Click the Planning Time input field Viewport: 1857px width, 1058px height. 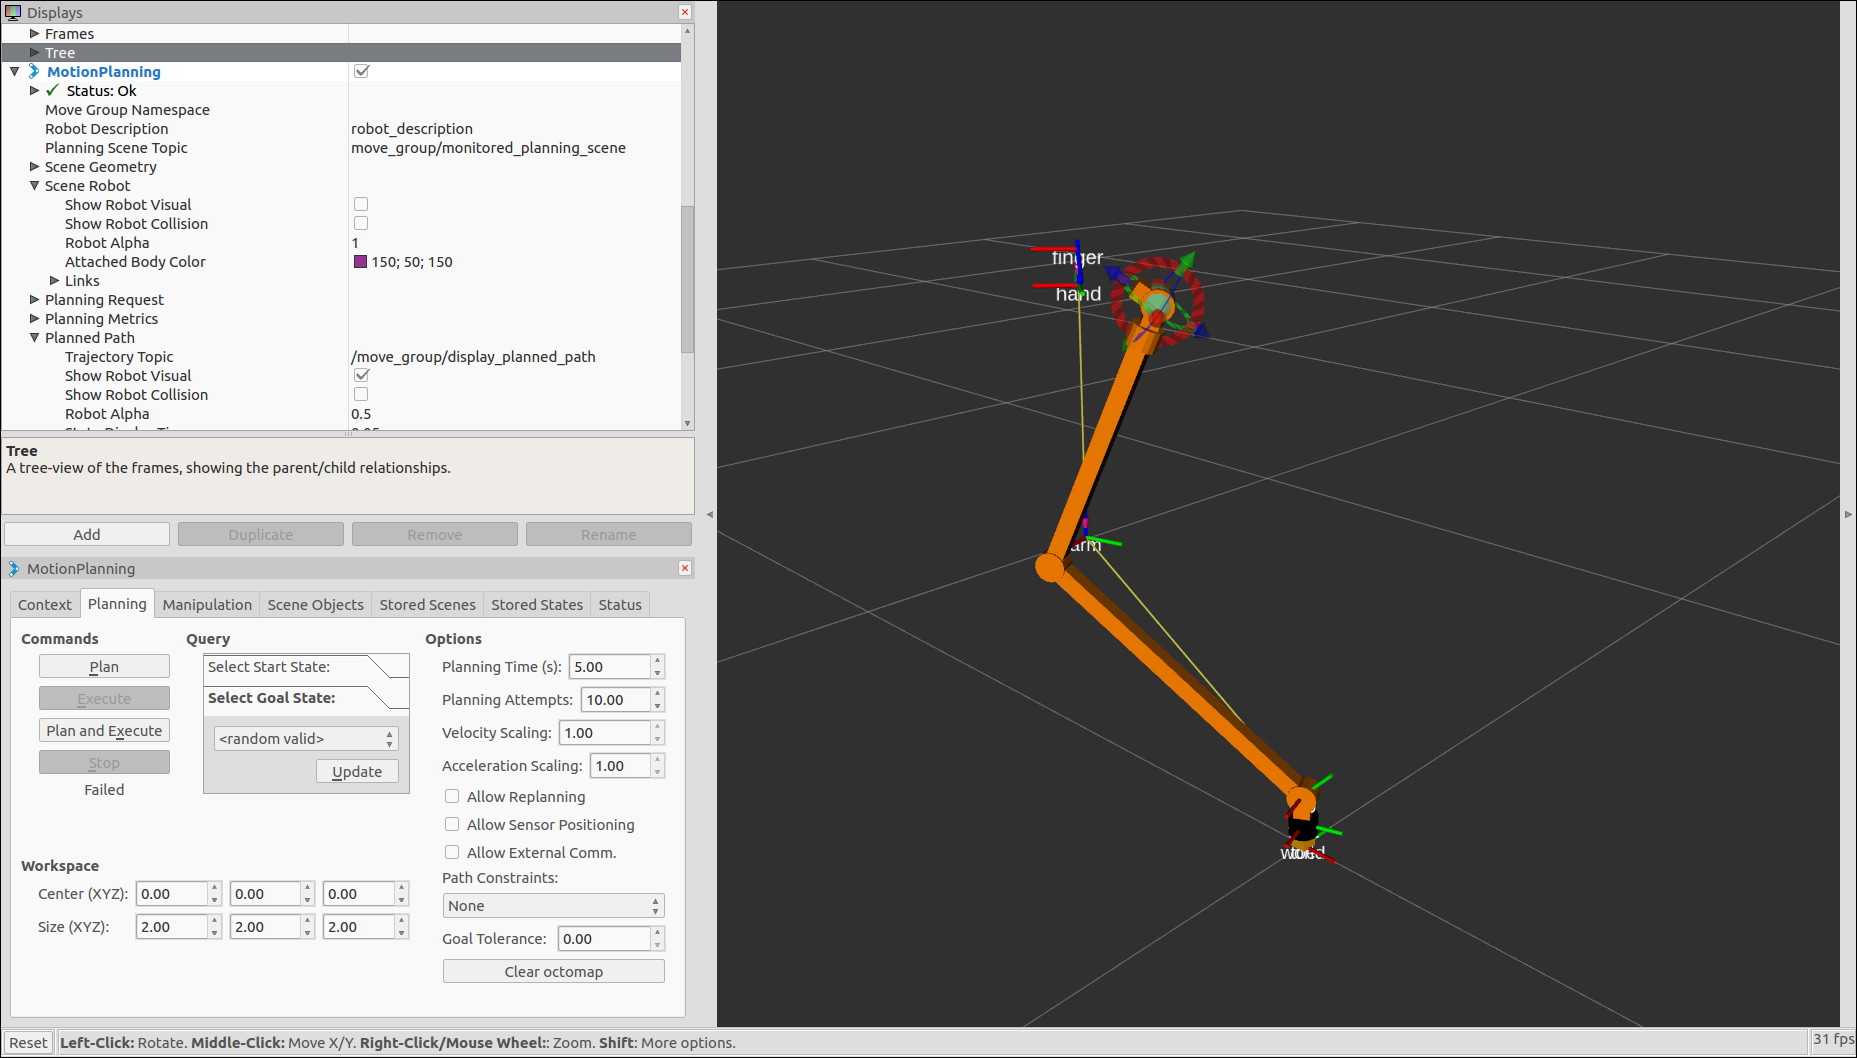(x=609, y=666)
